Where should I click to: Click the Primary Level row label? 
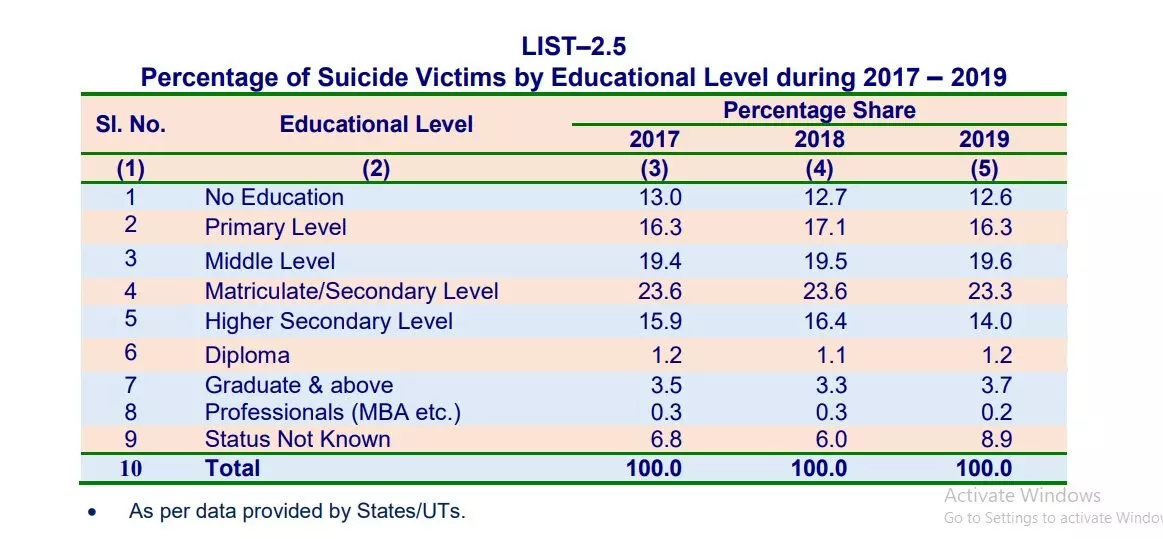coord(275,227)
